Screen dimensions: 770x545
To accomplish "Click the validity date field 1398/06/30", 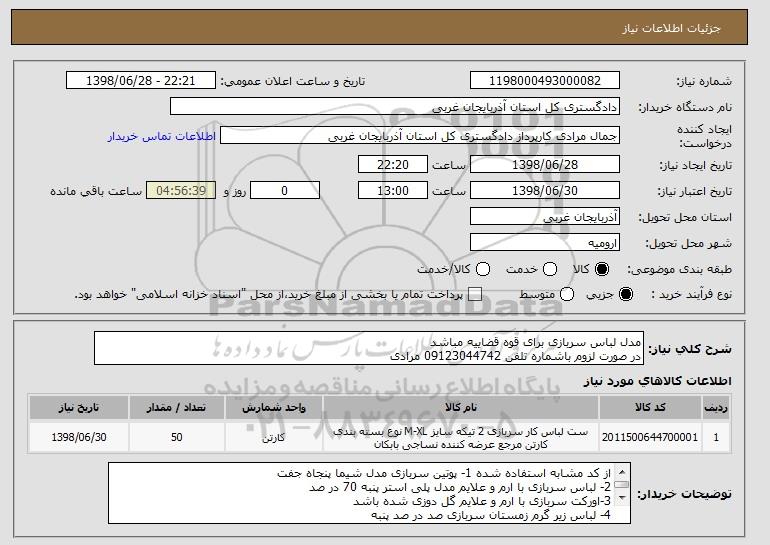I will click(x=545, y=191).
